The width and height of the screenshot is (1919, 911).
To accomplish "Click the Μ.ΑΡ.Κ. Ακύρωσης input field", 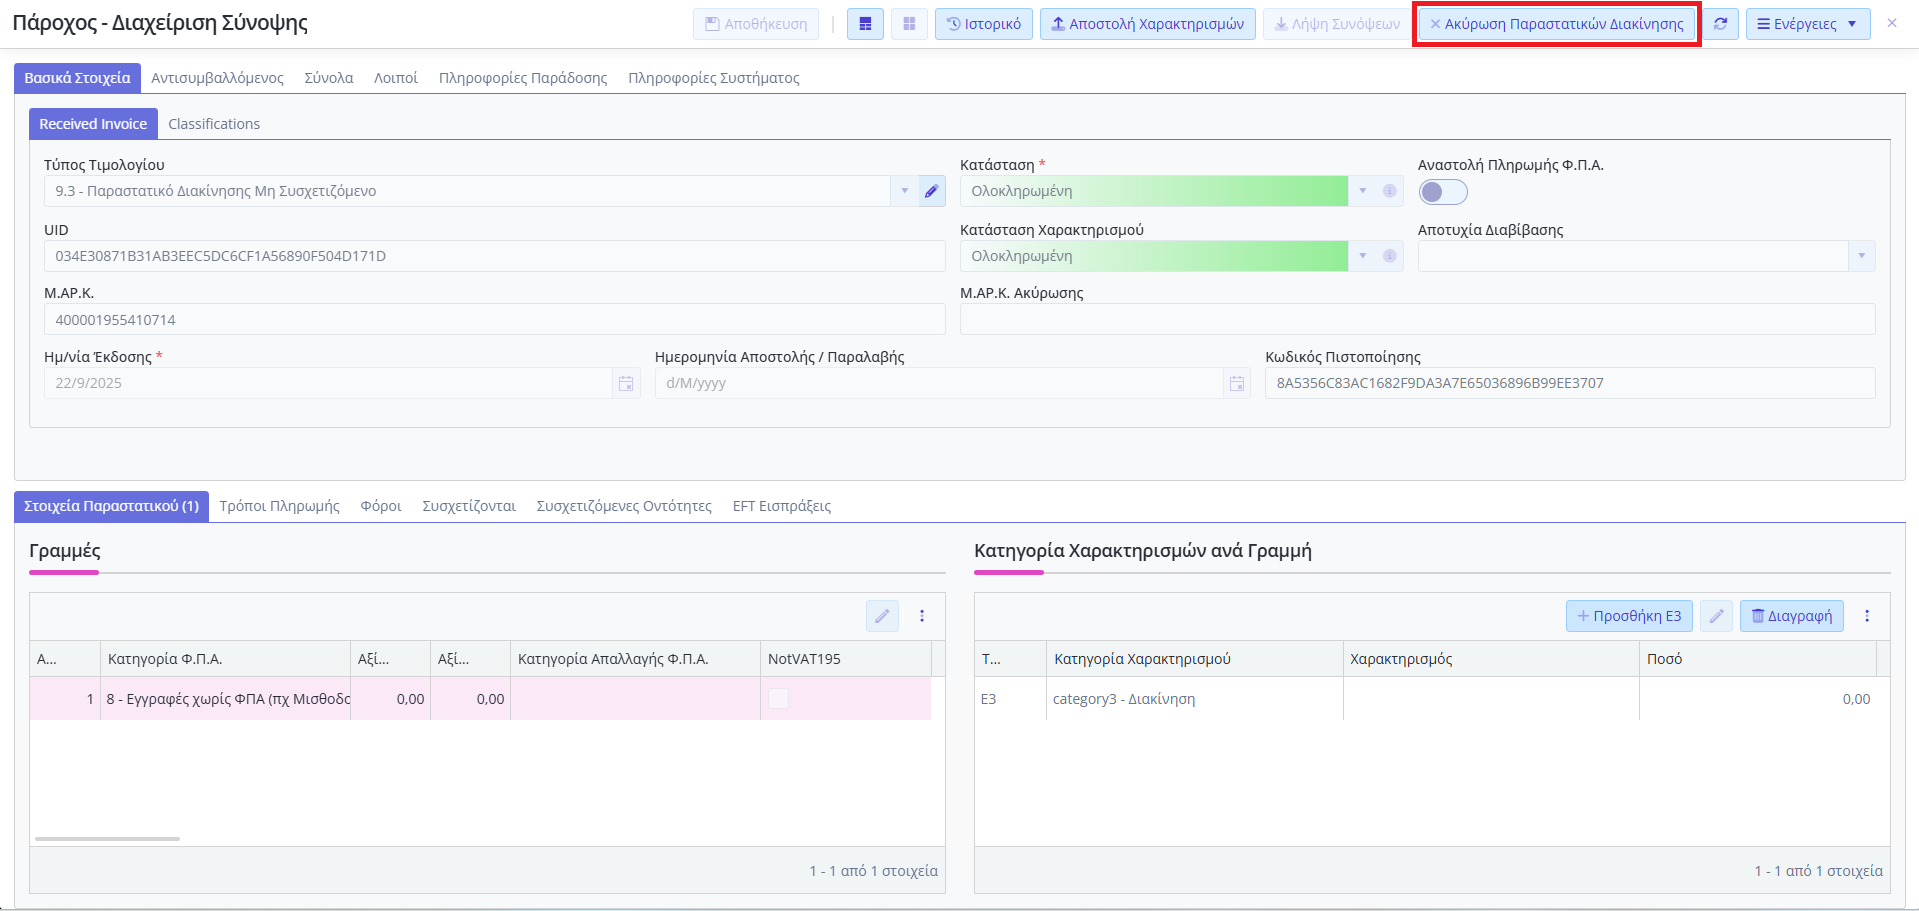I will (x=1416, y=320).
